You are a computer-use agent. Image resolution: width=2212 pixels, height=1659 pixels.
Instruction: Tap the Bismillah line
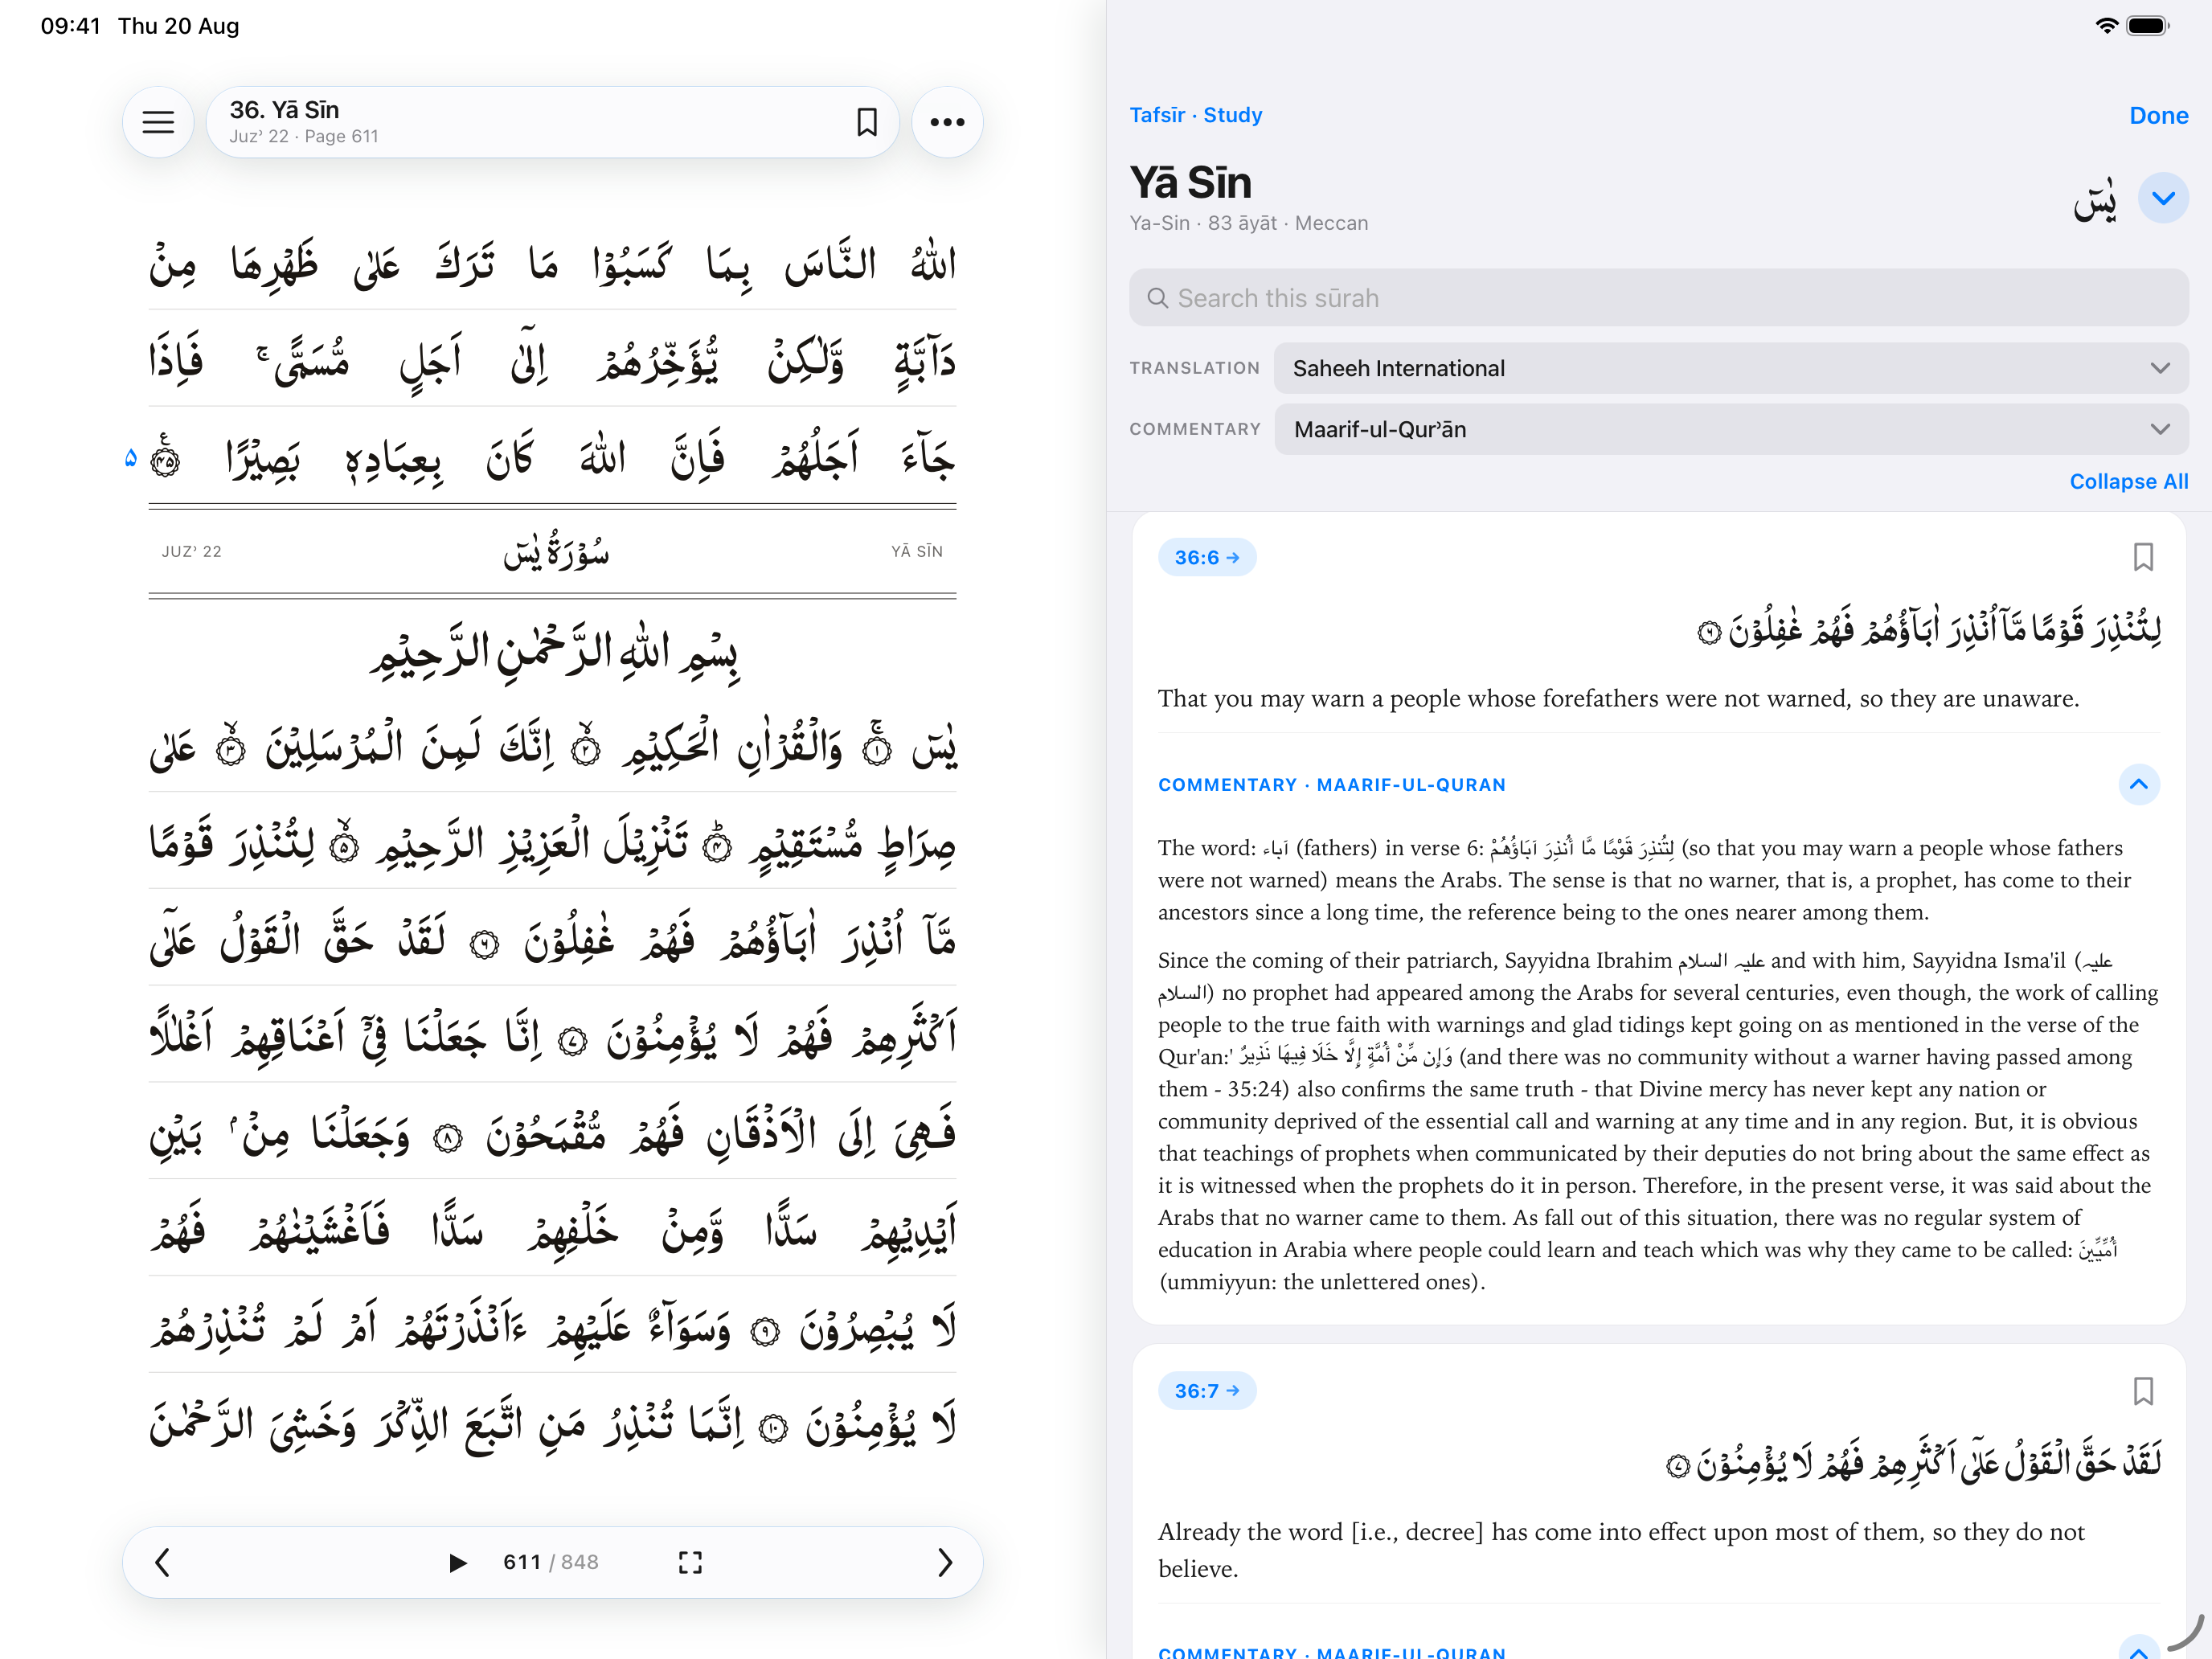(554, 654)
